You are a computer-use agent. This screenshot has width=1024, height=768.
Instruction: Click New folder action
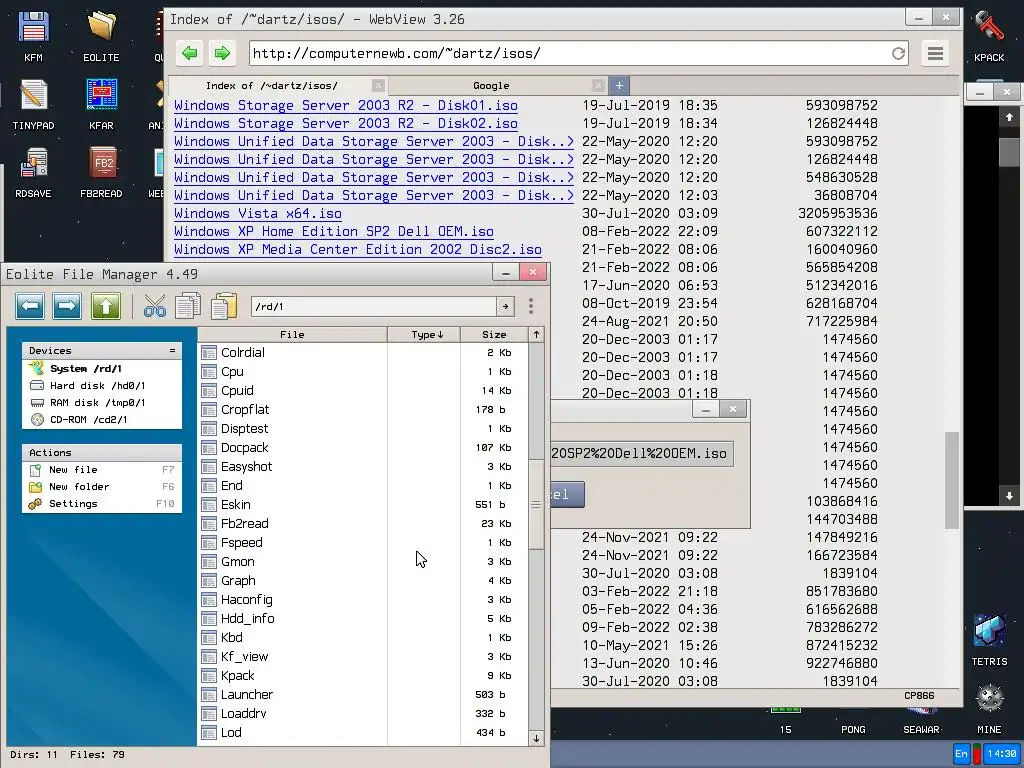102,487
